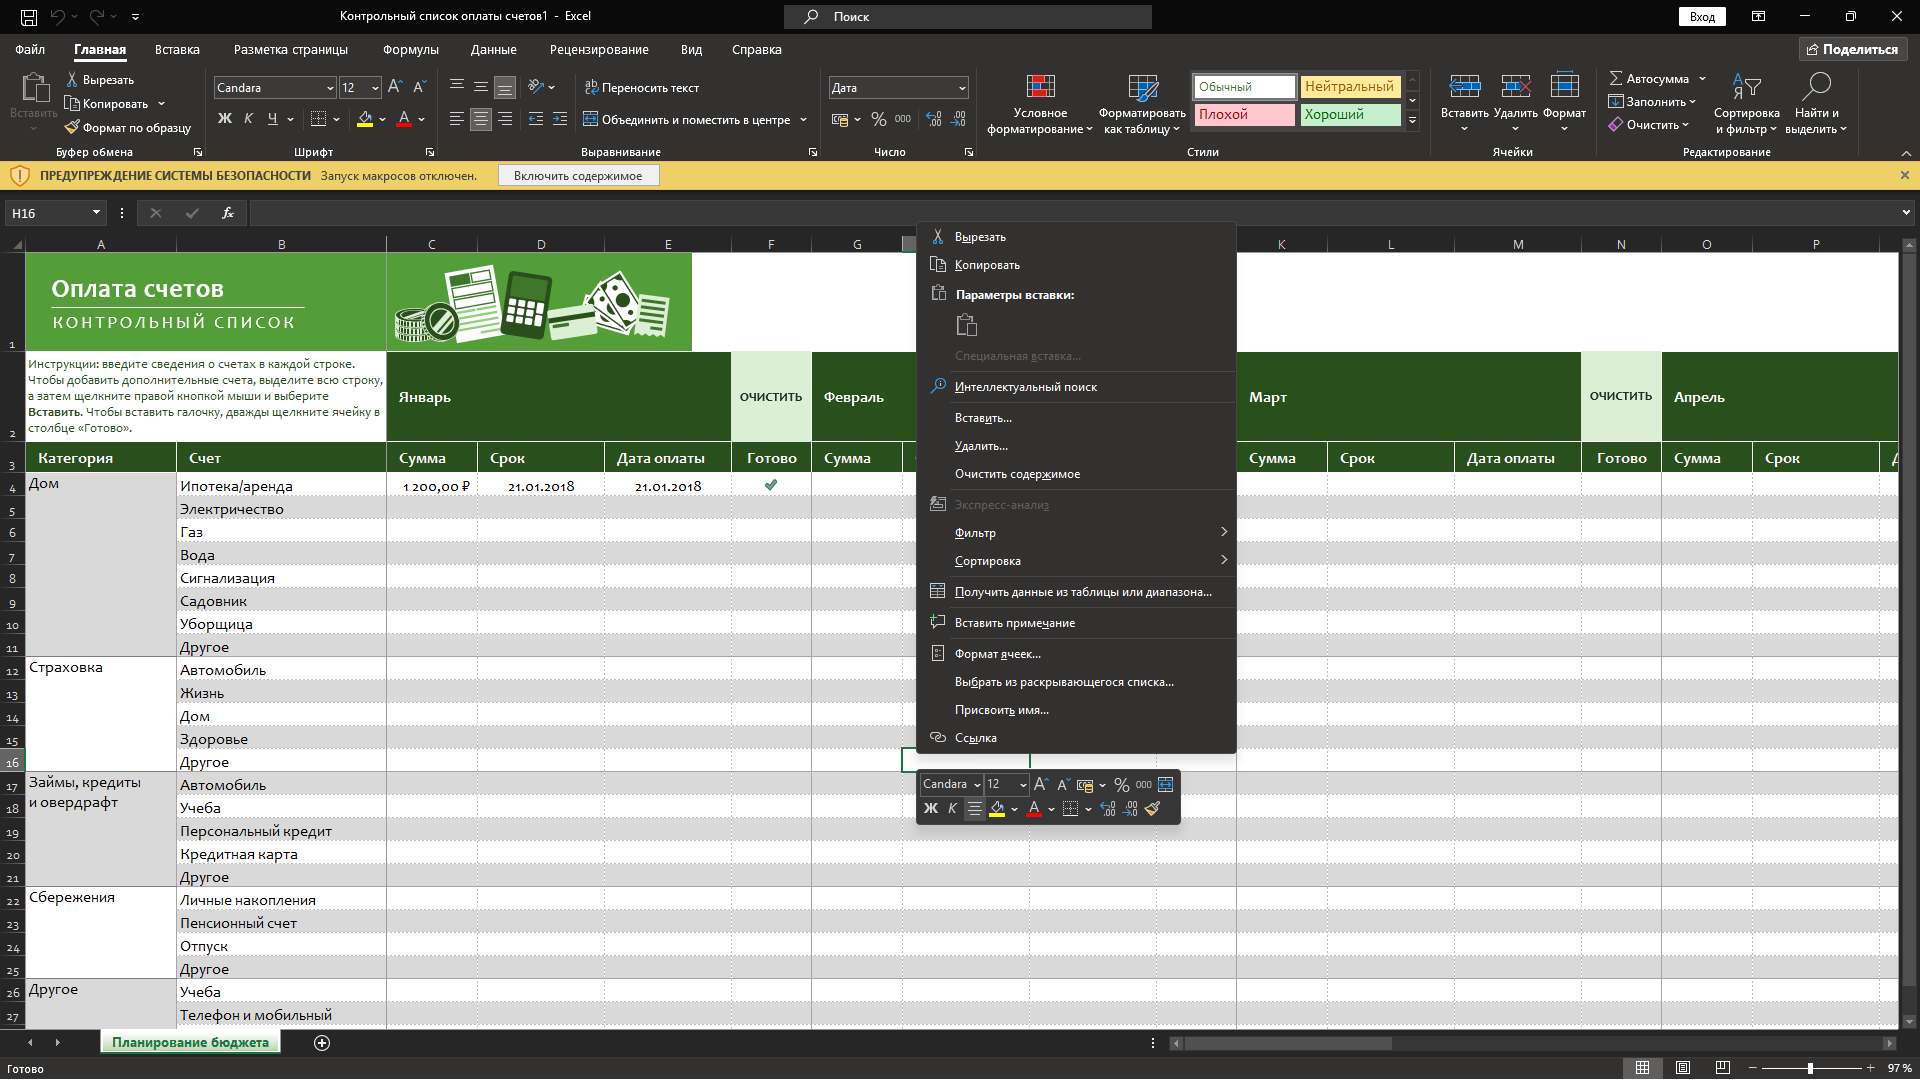Click the Percent Style icon in ribbon
Viewport: 1920px width, 1080px height.
click(878, 119)
